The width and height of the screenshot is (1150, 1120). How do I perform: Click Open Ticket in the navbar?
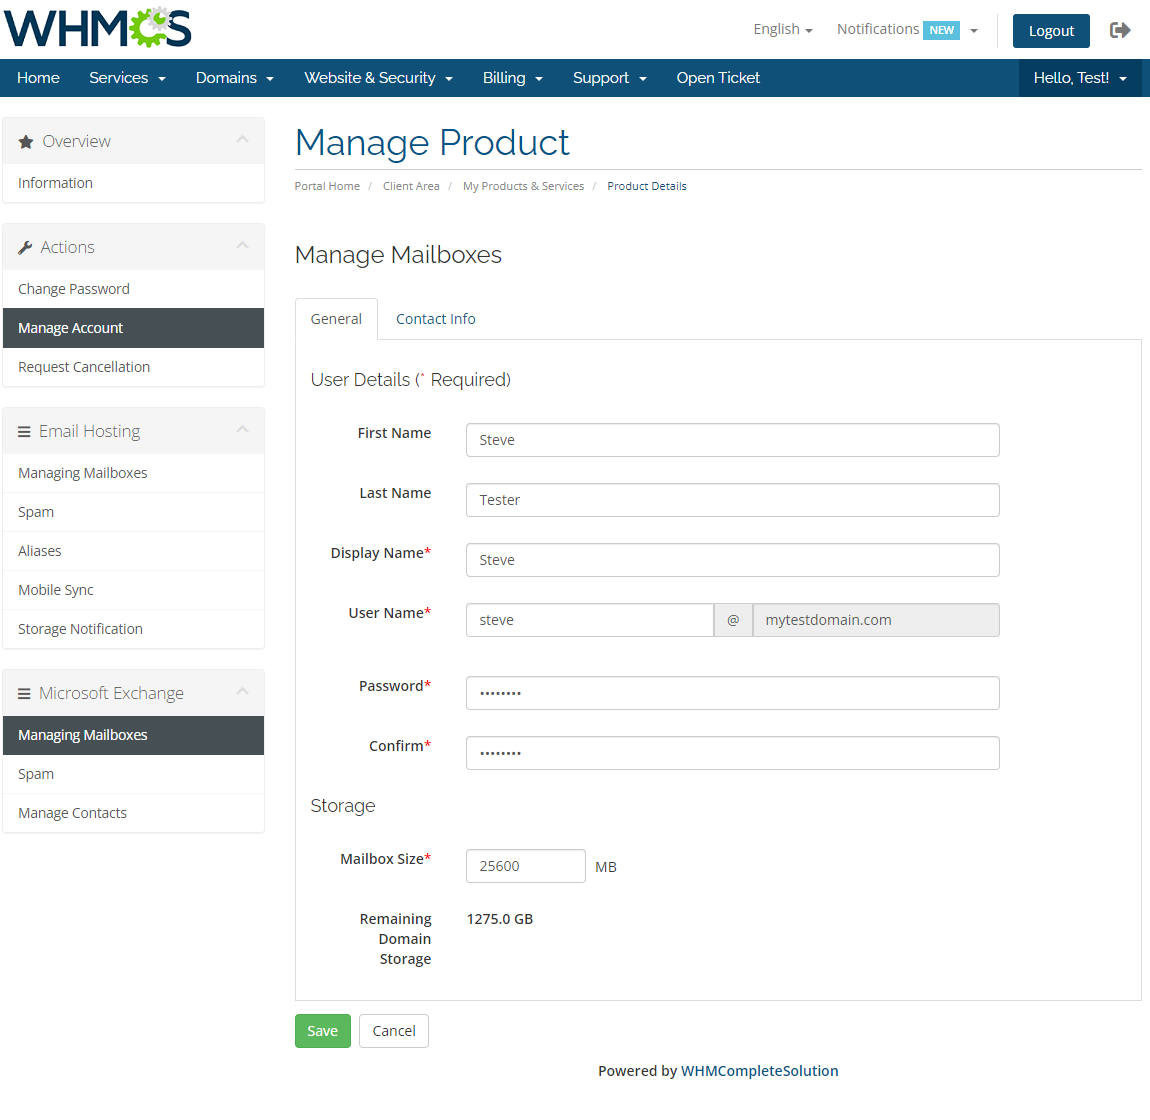click(x=717, y=78)
